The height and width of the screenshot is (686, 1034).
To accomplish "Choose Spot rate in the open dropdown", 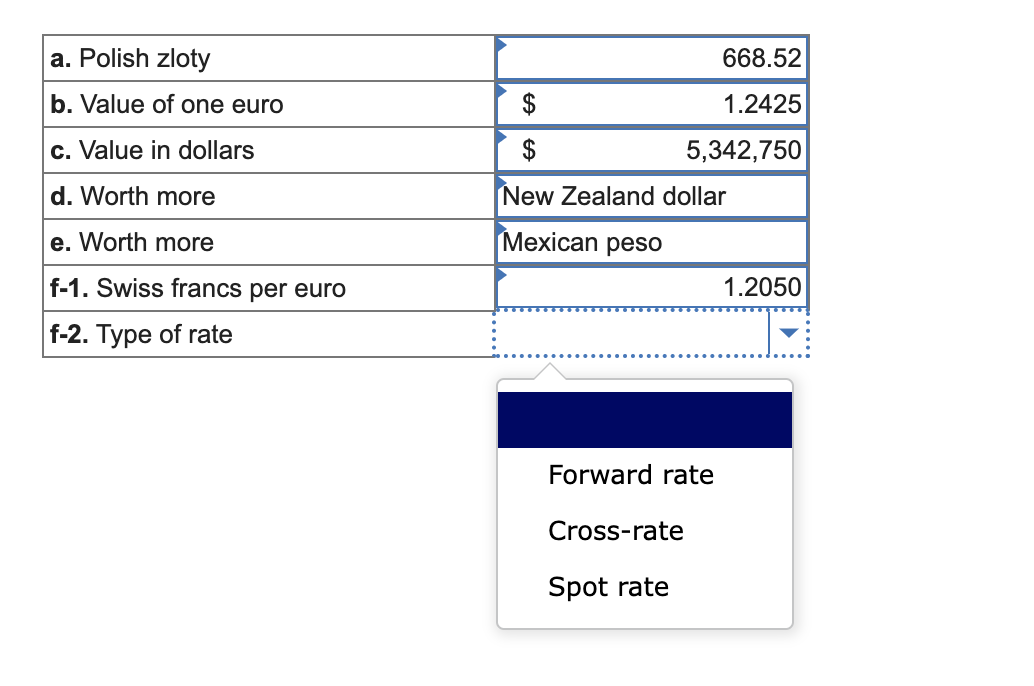I will click(608, 587).
